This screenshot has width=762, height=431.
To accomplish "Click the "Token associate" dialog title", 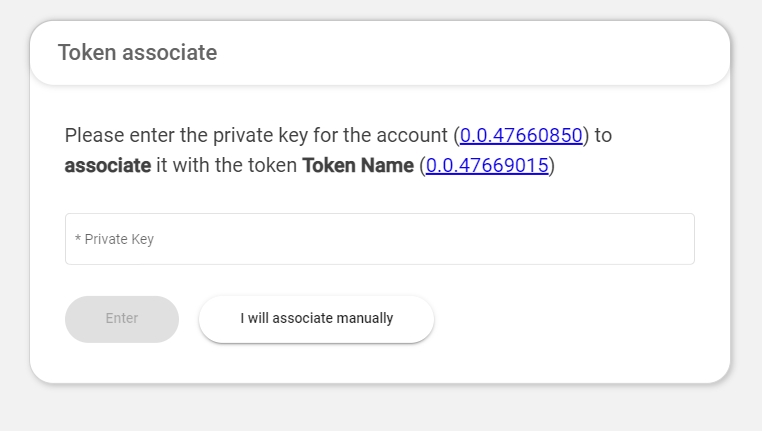I will point(137,53).
